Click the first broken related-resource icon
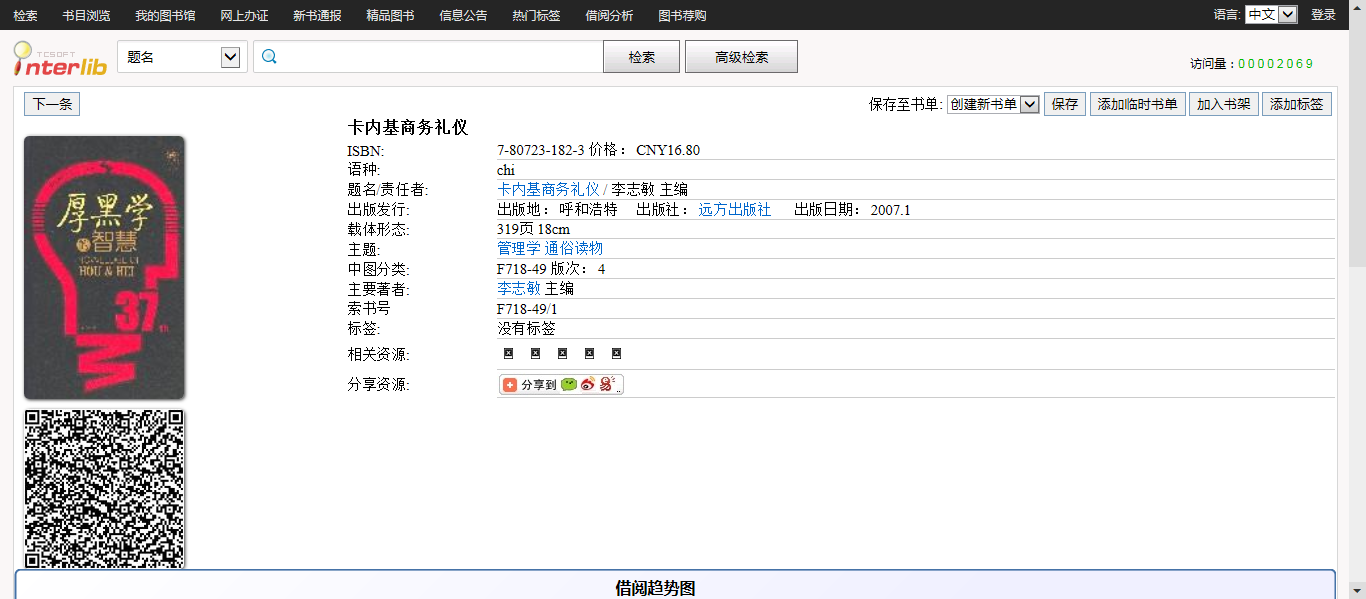 tap(508, 354)
